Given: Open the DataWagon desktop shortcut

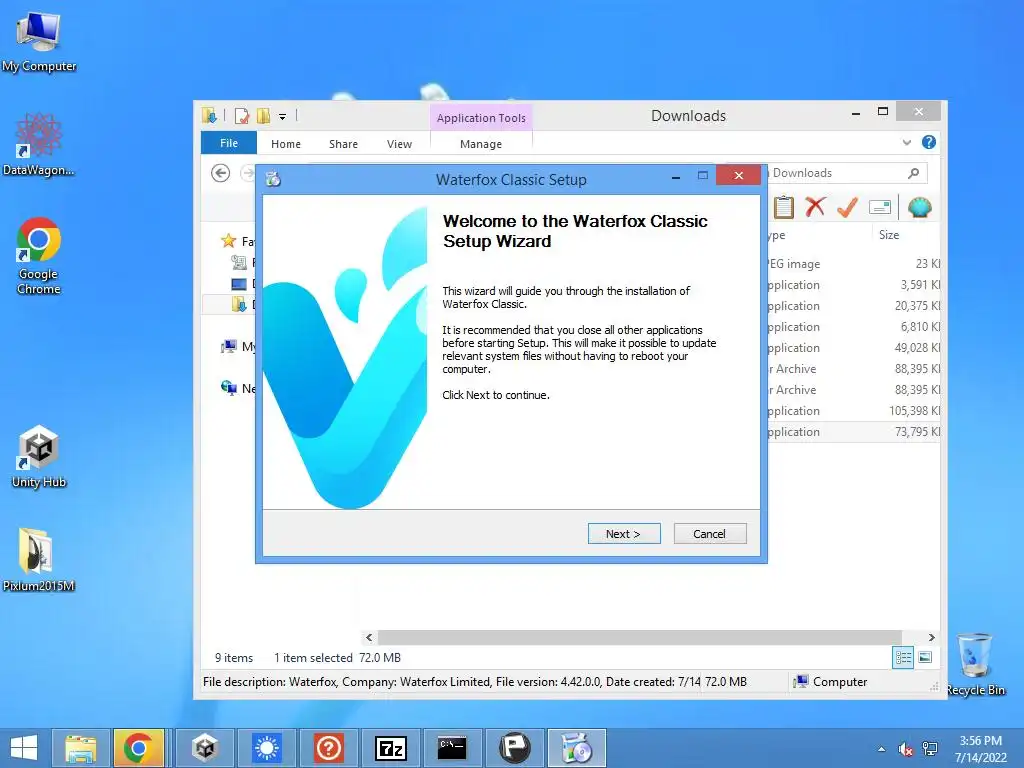Looking at the screenshot, I should 39,145.
